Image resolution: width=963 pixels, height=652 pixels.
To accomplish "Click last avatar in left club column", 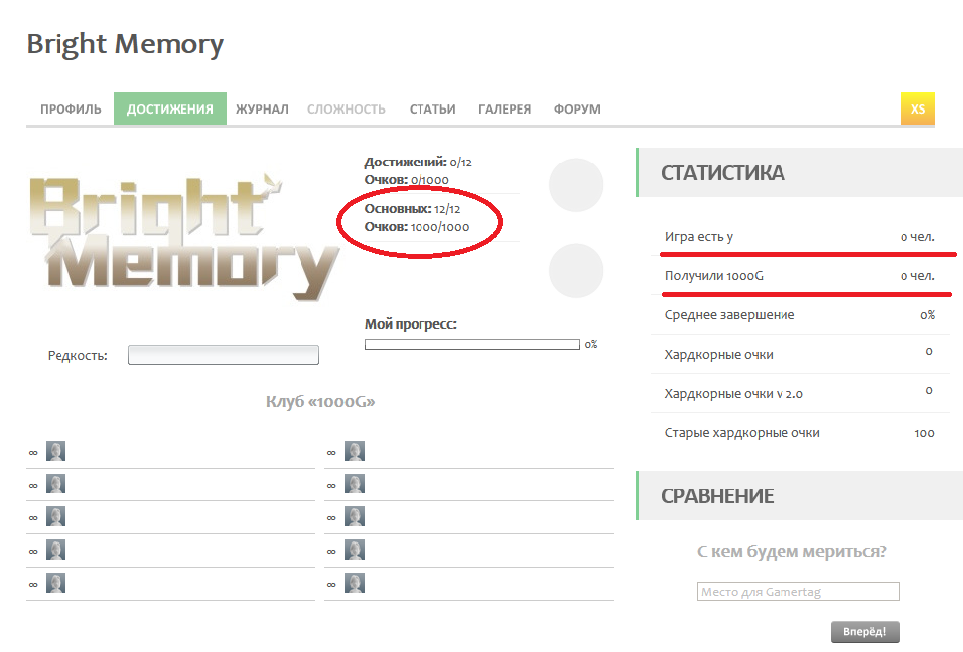I will [x=56, y=583].
